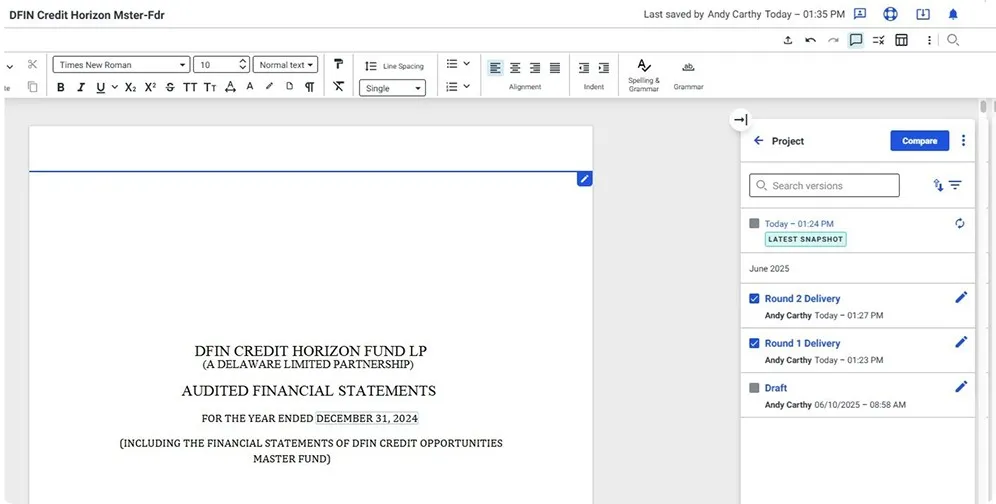Open the Single line spacing dropdown

pos(392,88)
